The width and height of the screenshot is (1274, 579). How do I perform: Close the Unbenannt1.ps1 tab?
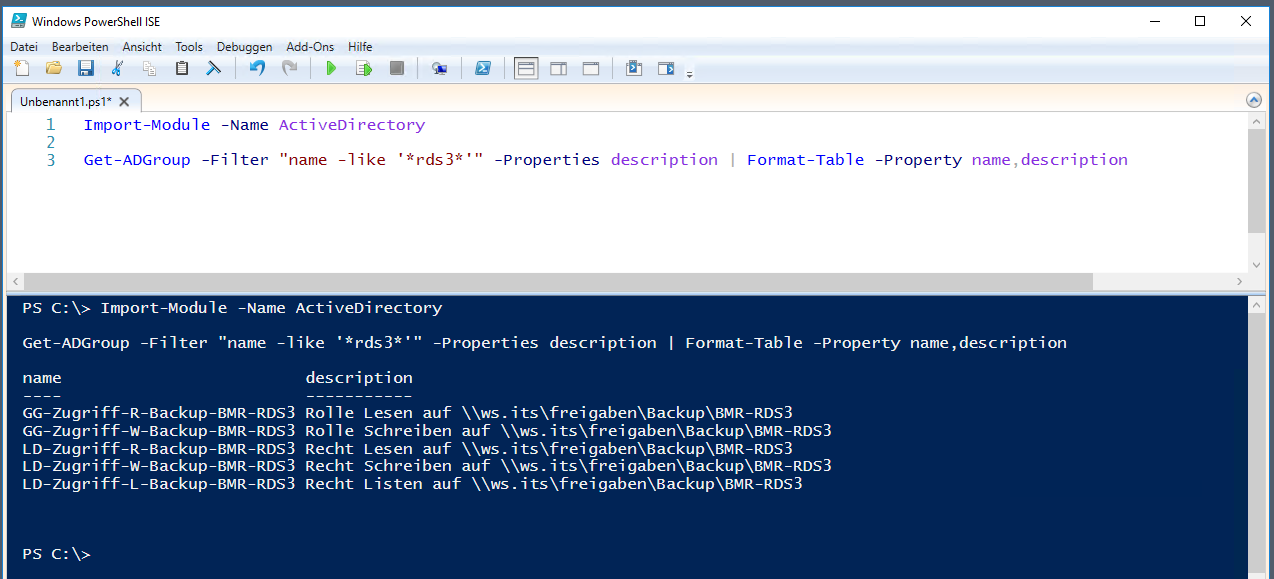pos(125,101)
